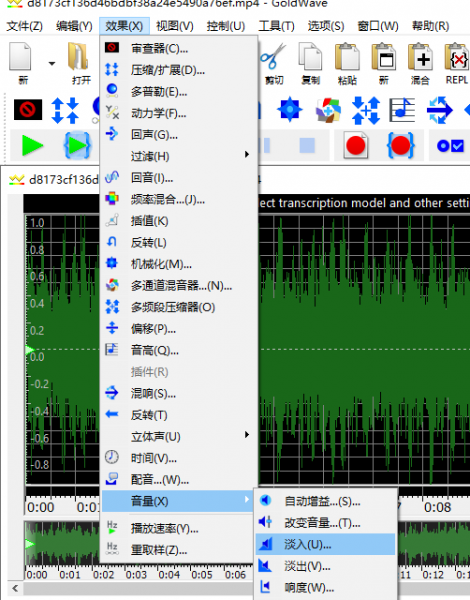Viewport: 470px width, 600px height.
Task: Start recording with the red record button
Action: (x=356, y=145)
